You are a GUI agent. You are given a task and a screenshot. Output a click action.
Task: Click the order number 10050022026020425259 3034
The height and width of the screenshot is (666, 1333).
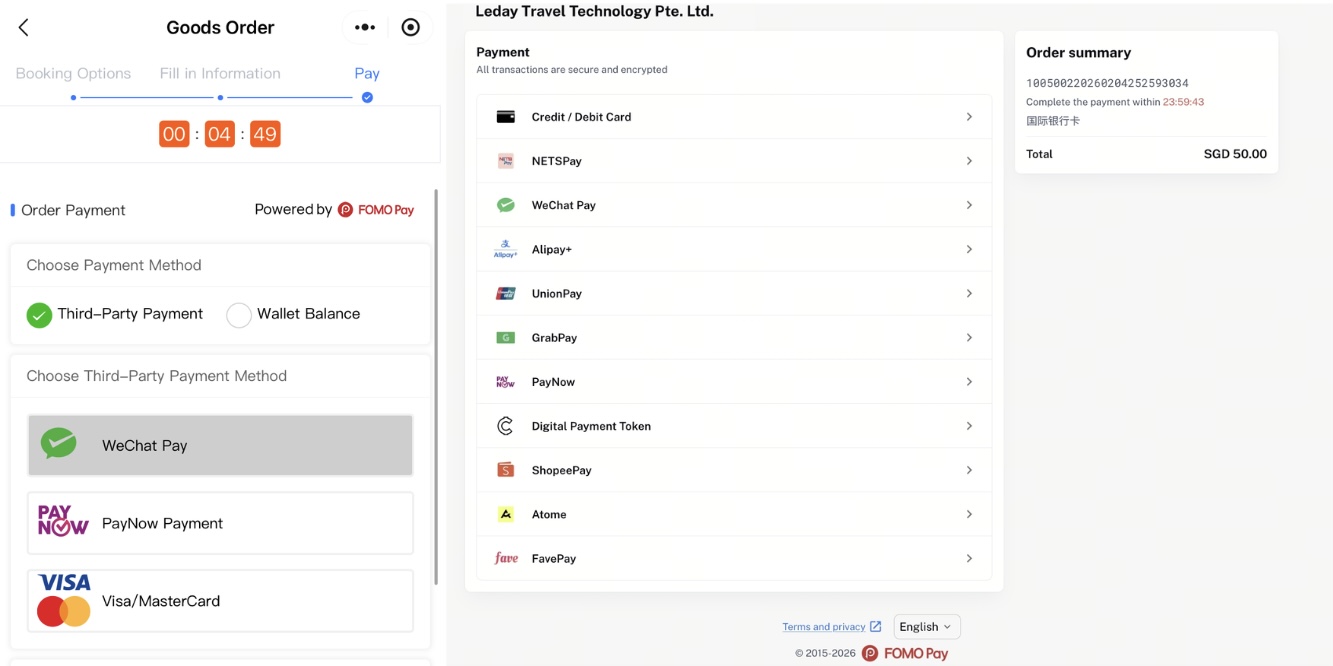pos(1107,83)
